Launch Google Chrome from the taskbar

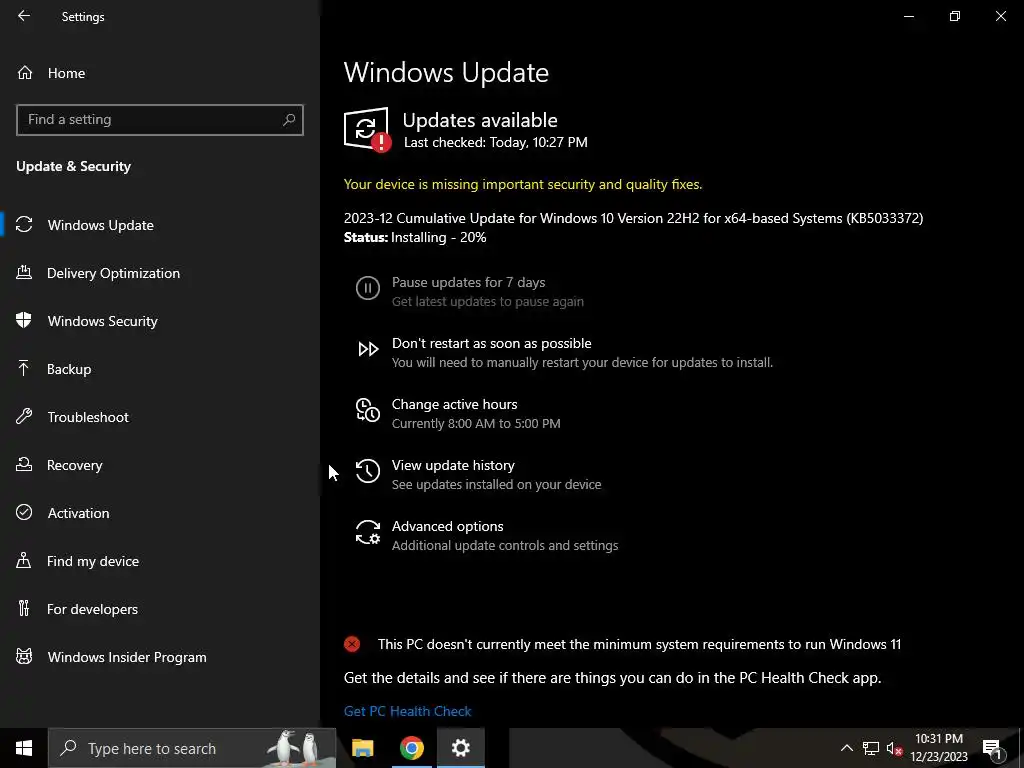click(411, 748)
